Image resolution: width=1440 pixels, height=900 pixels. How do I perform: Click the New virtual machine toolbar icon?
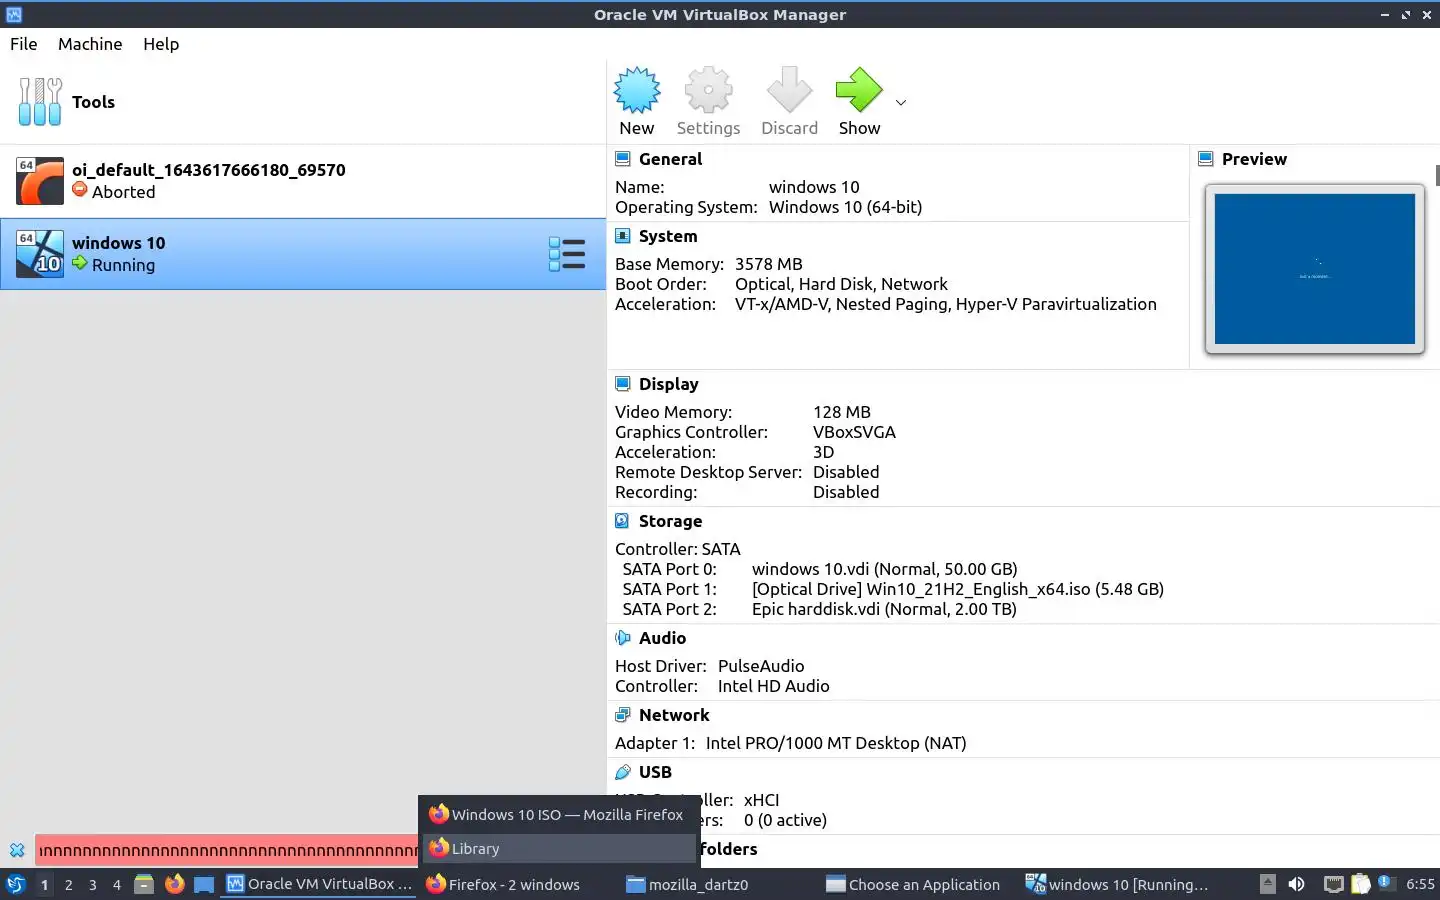[x=637, y=91]
